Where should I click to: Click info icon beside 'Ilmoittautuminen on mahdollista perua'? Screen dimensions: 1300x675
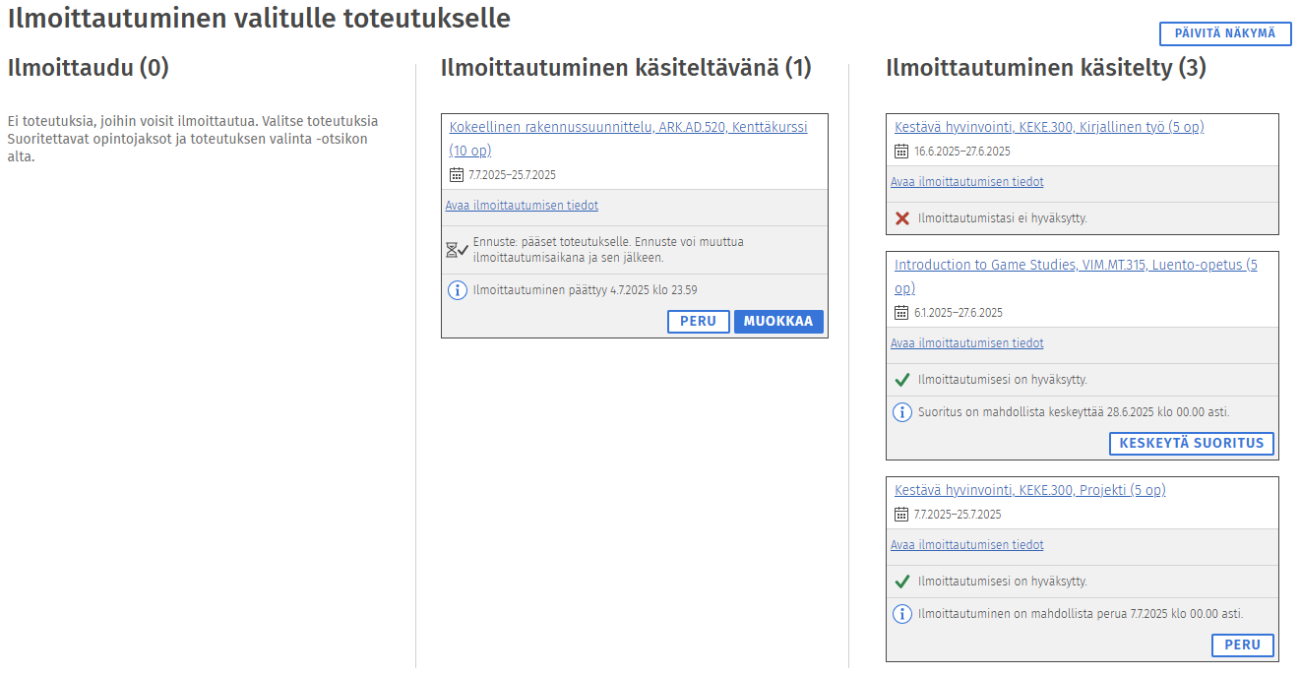(902, 614)
